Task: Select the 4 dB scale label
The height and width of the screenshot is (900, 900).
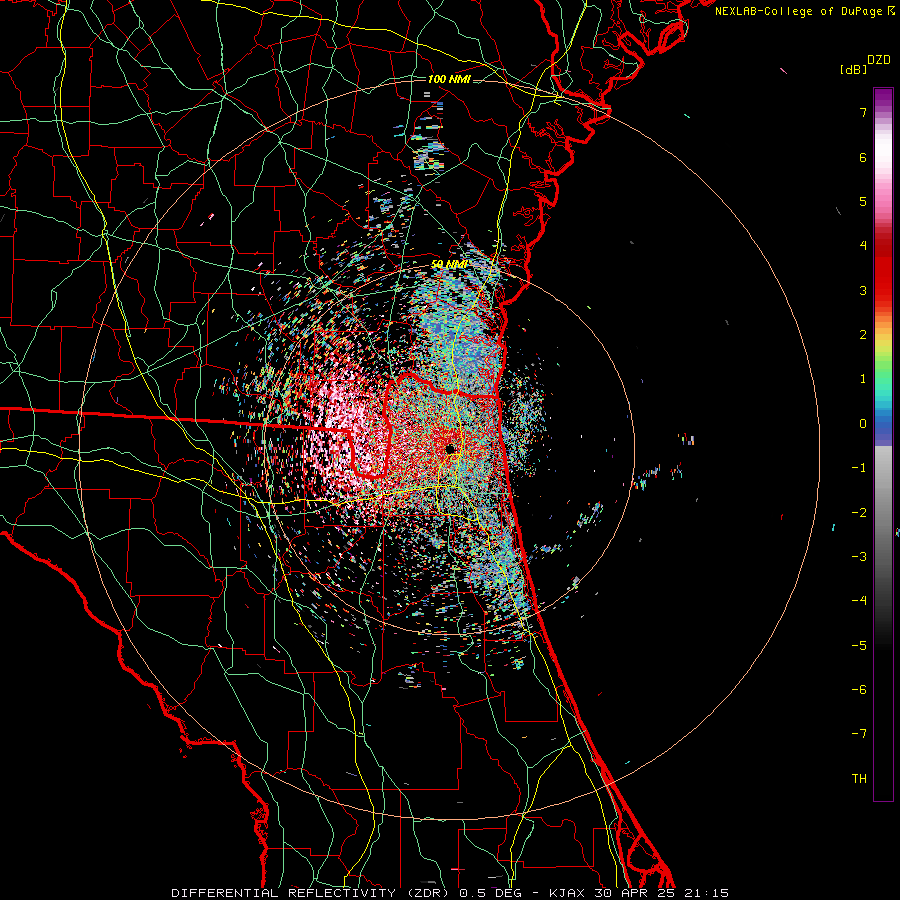Action: tap(863, 245)
